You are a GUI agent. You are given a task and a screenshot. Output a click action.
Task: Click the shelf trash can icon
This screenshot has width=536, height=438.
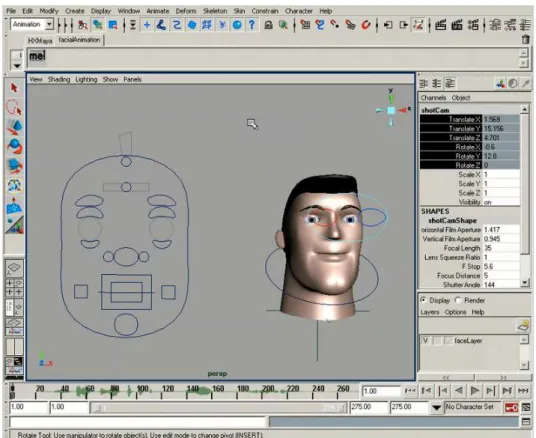526,40
